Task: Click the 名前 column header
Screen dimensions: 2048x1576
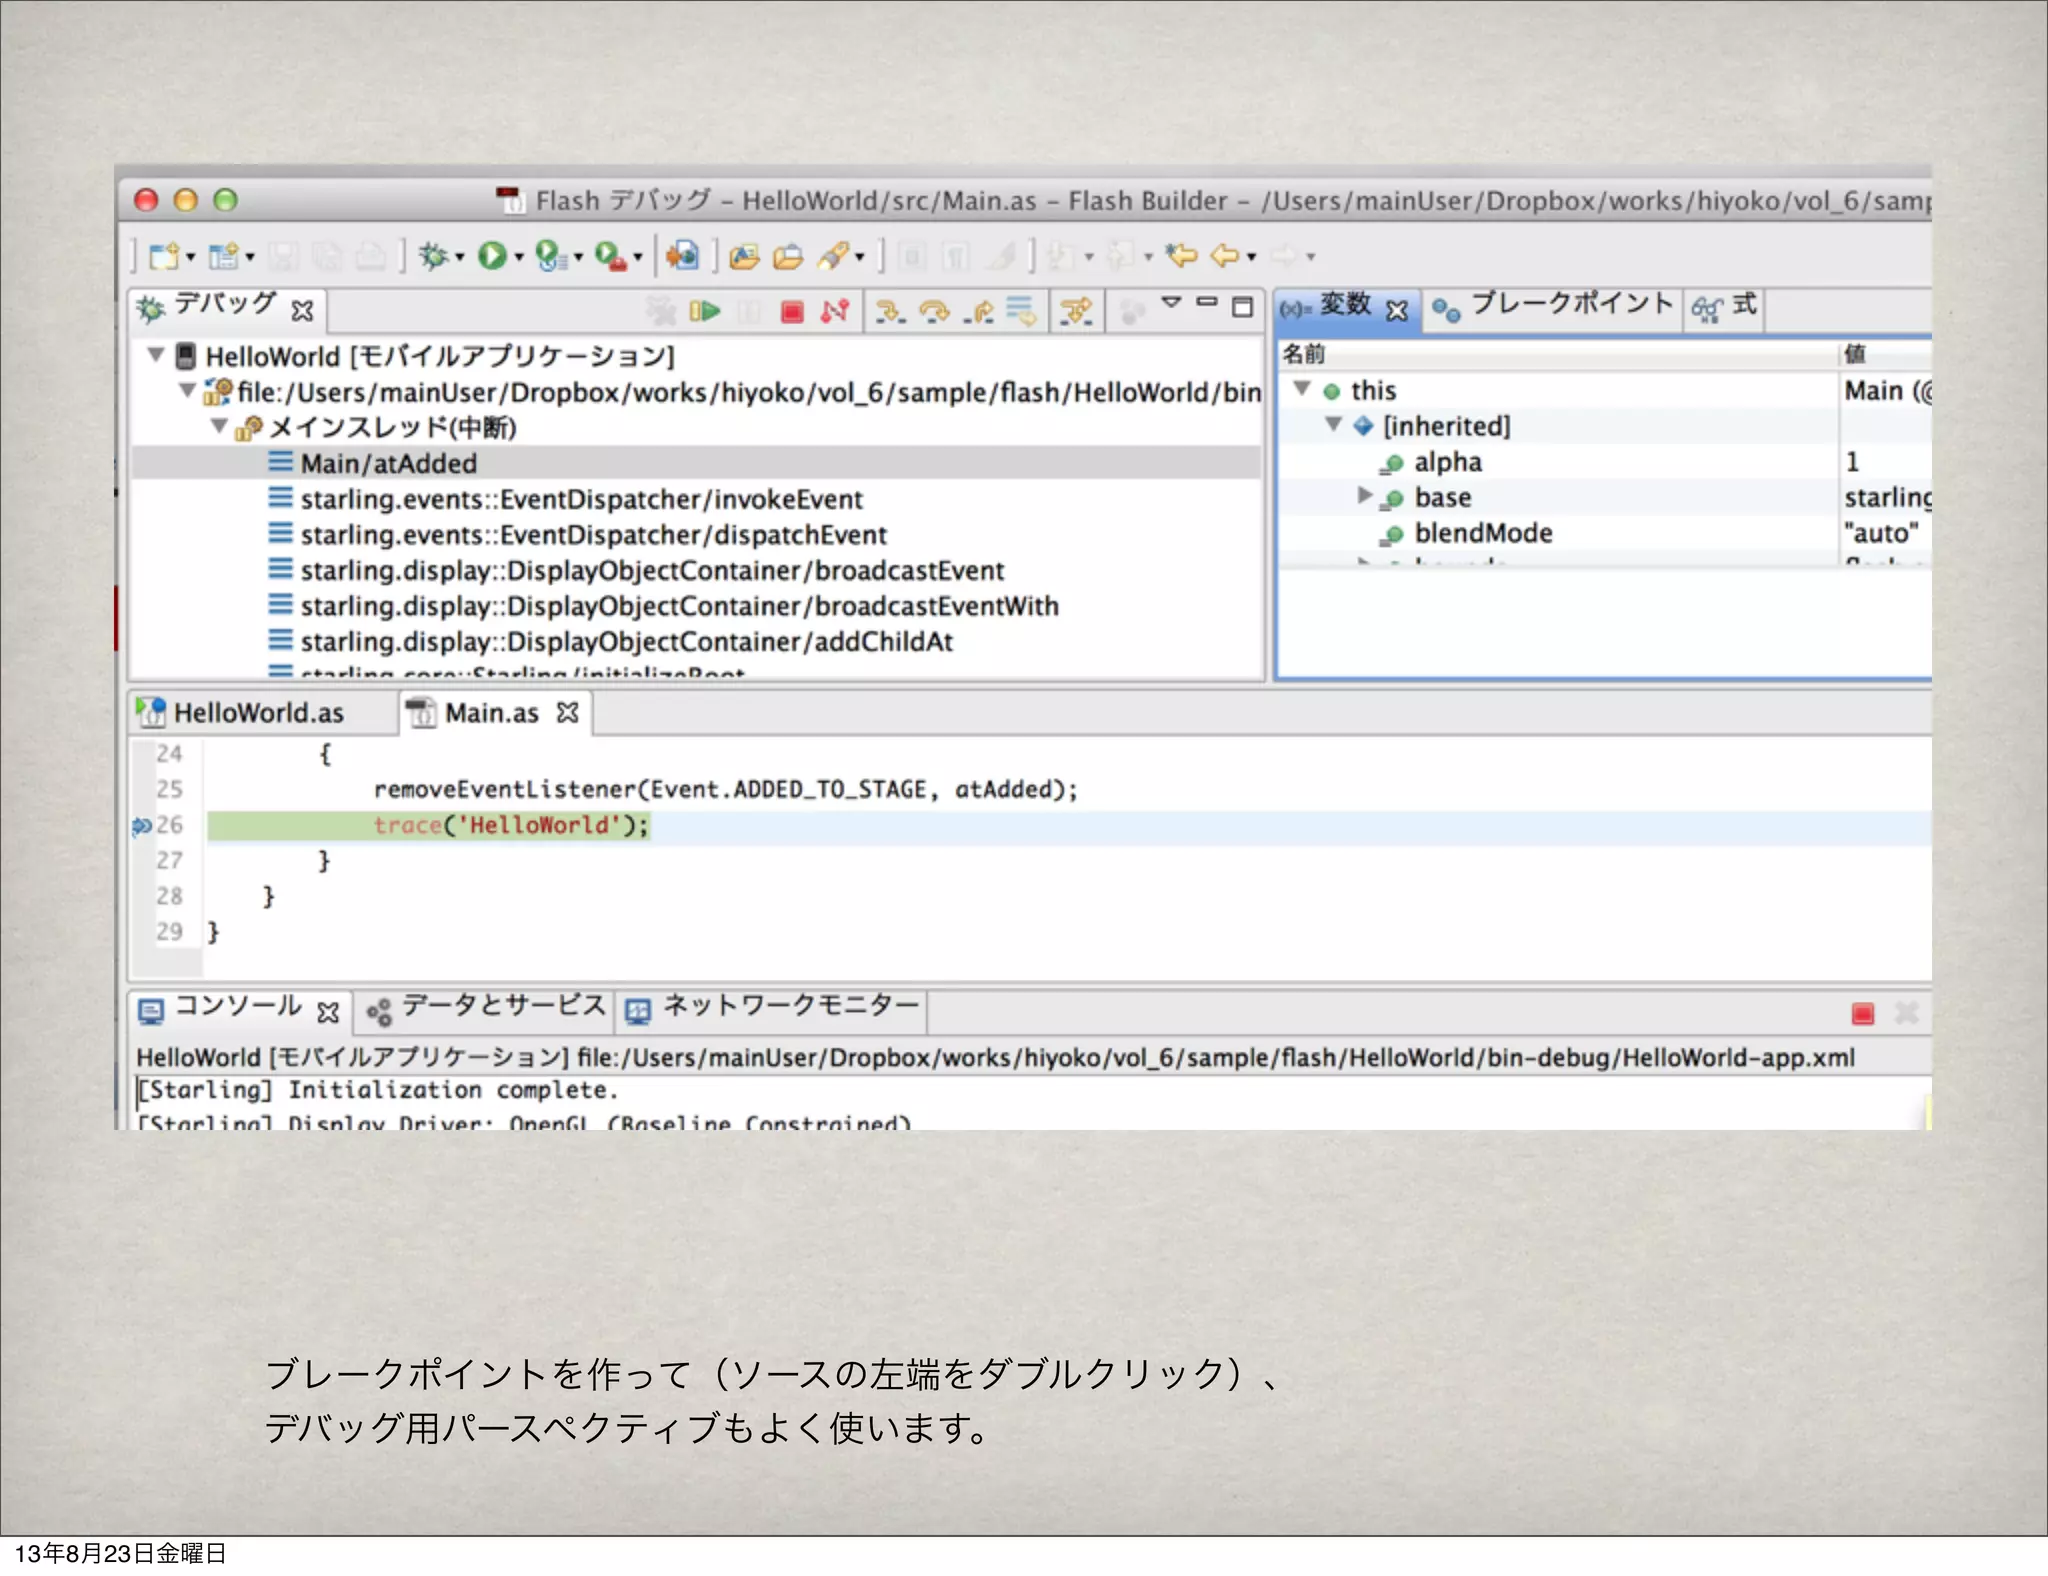Action: [1558, 354]
